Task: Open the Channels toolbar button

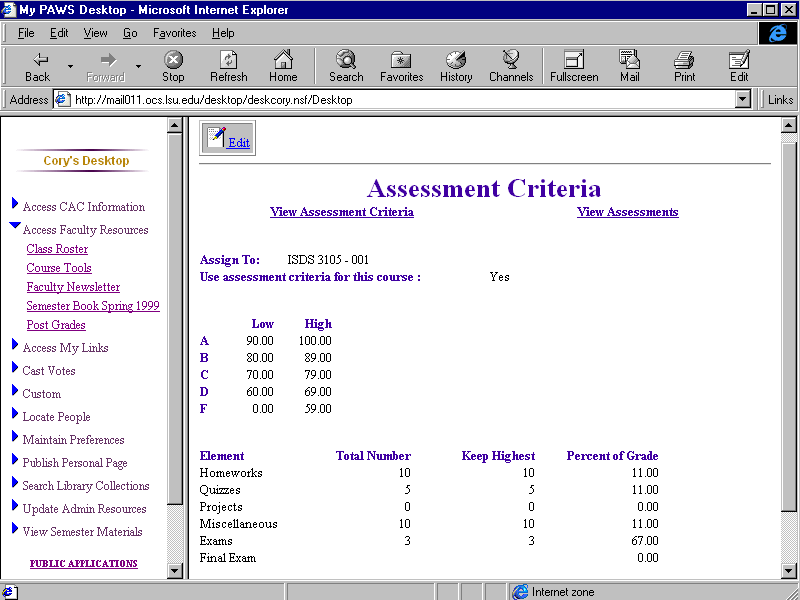Action: pyautogui.click(x=511, y=67)
